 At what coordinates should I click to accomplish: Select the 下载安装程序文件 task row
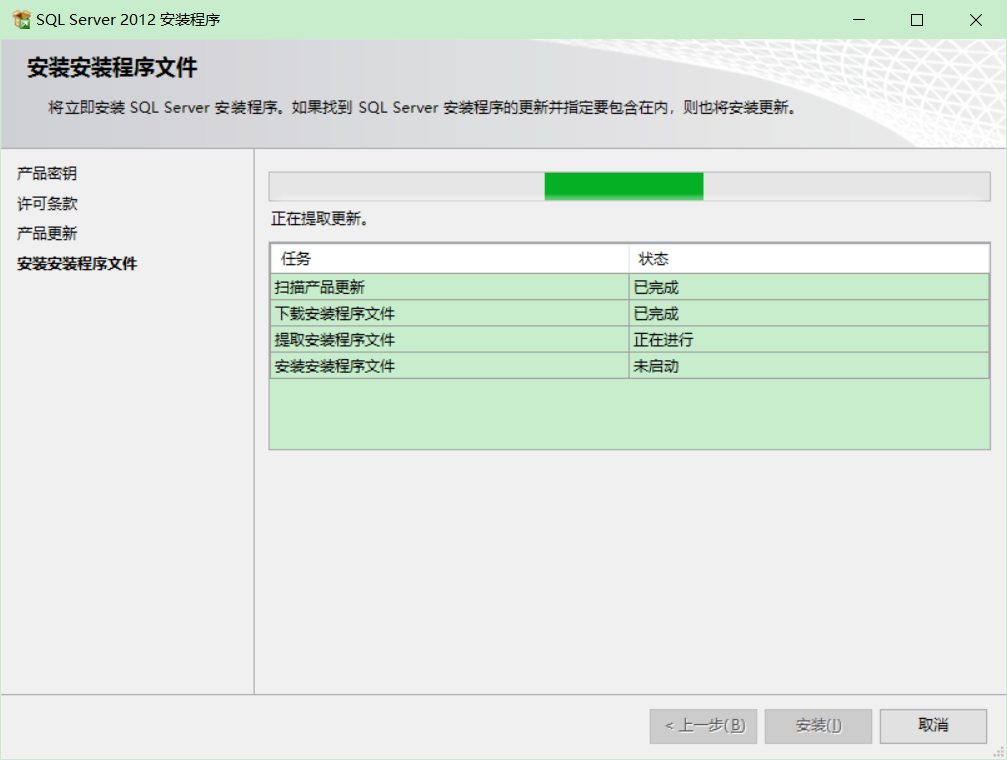pos(629,314)
